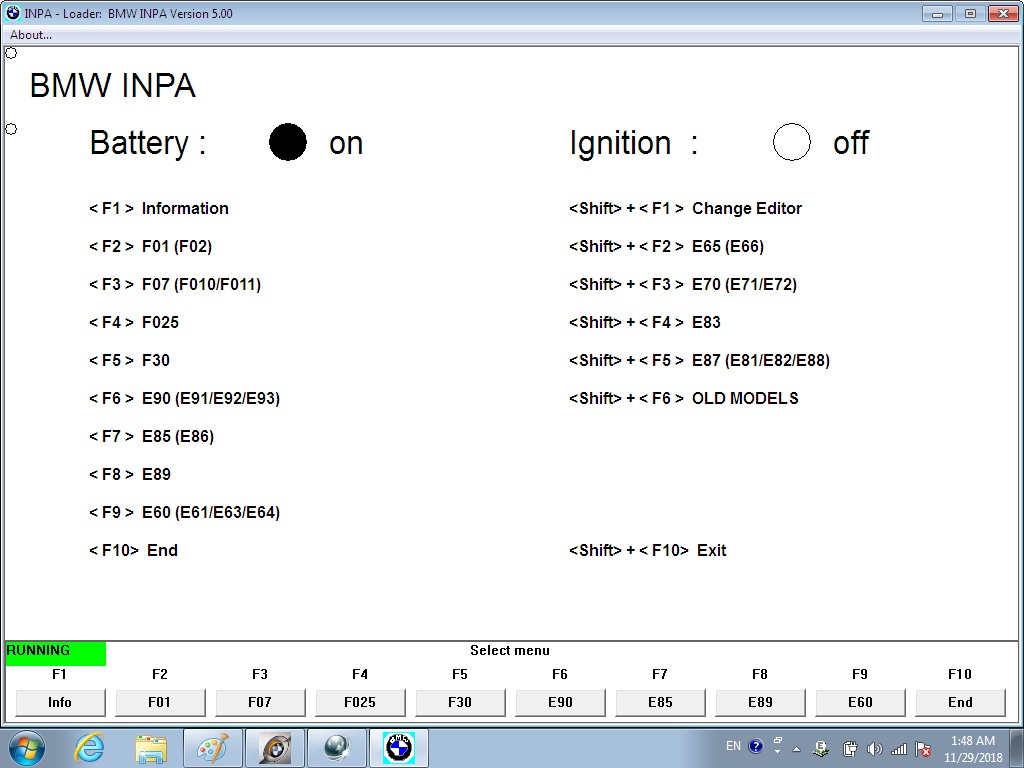Image resolution: width=1024 pixels, height=768 pixels.
Task: Launch Internet Explorer from the taskbar
Action: click(x=89, y=748)
